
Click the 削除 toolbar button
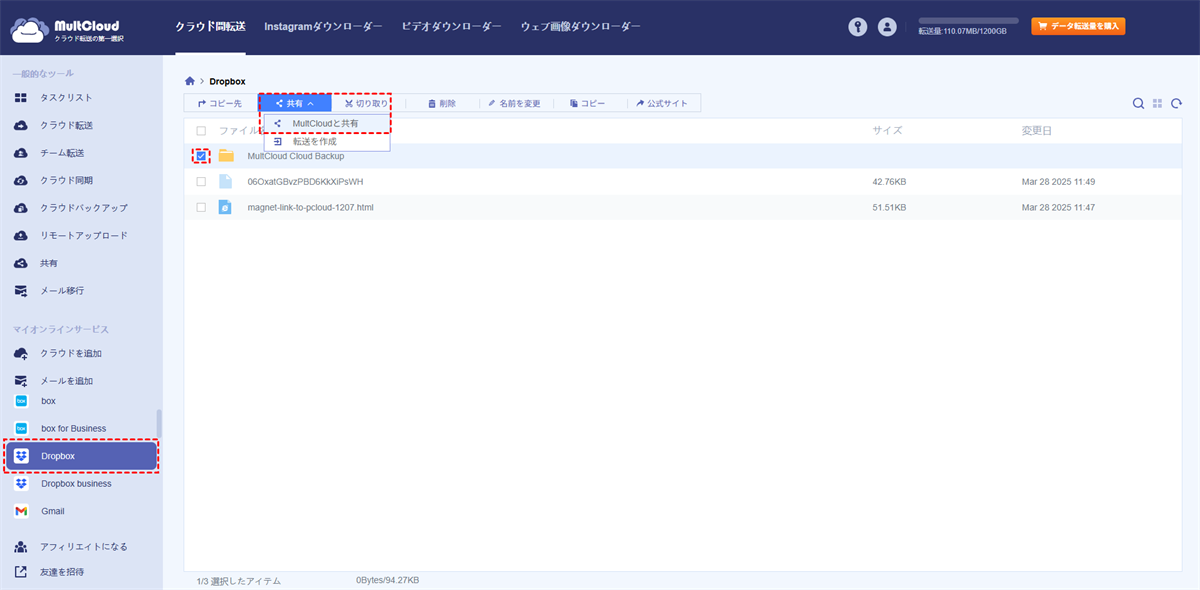click(441, 103)
